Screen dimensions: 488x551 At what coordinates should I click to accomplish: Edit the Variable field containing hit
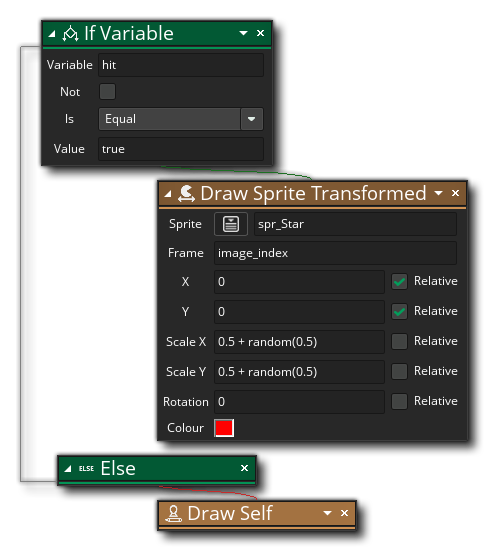click(181, 65)
